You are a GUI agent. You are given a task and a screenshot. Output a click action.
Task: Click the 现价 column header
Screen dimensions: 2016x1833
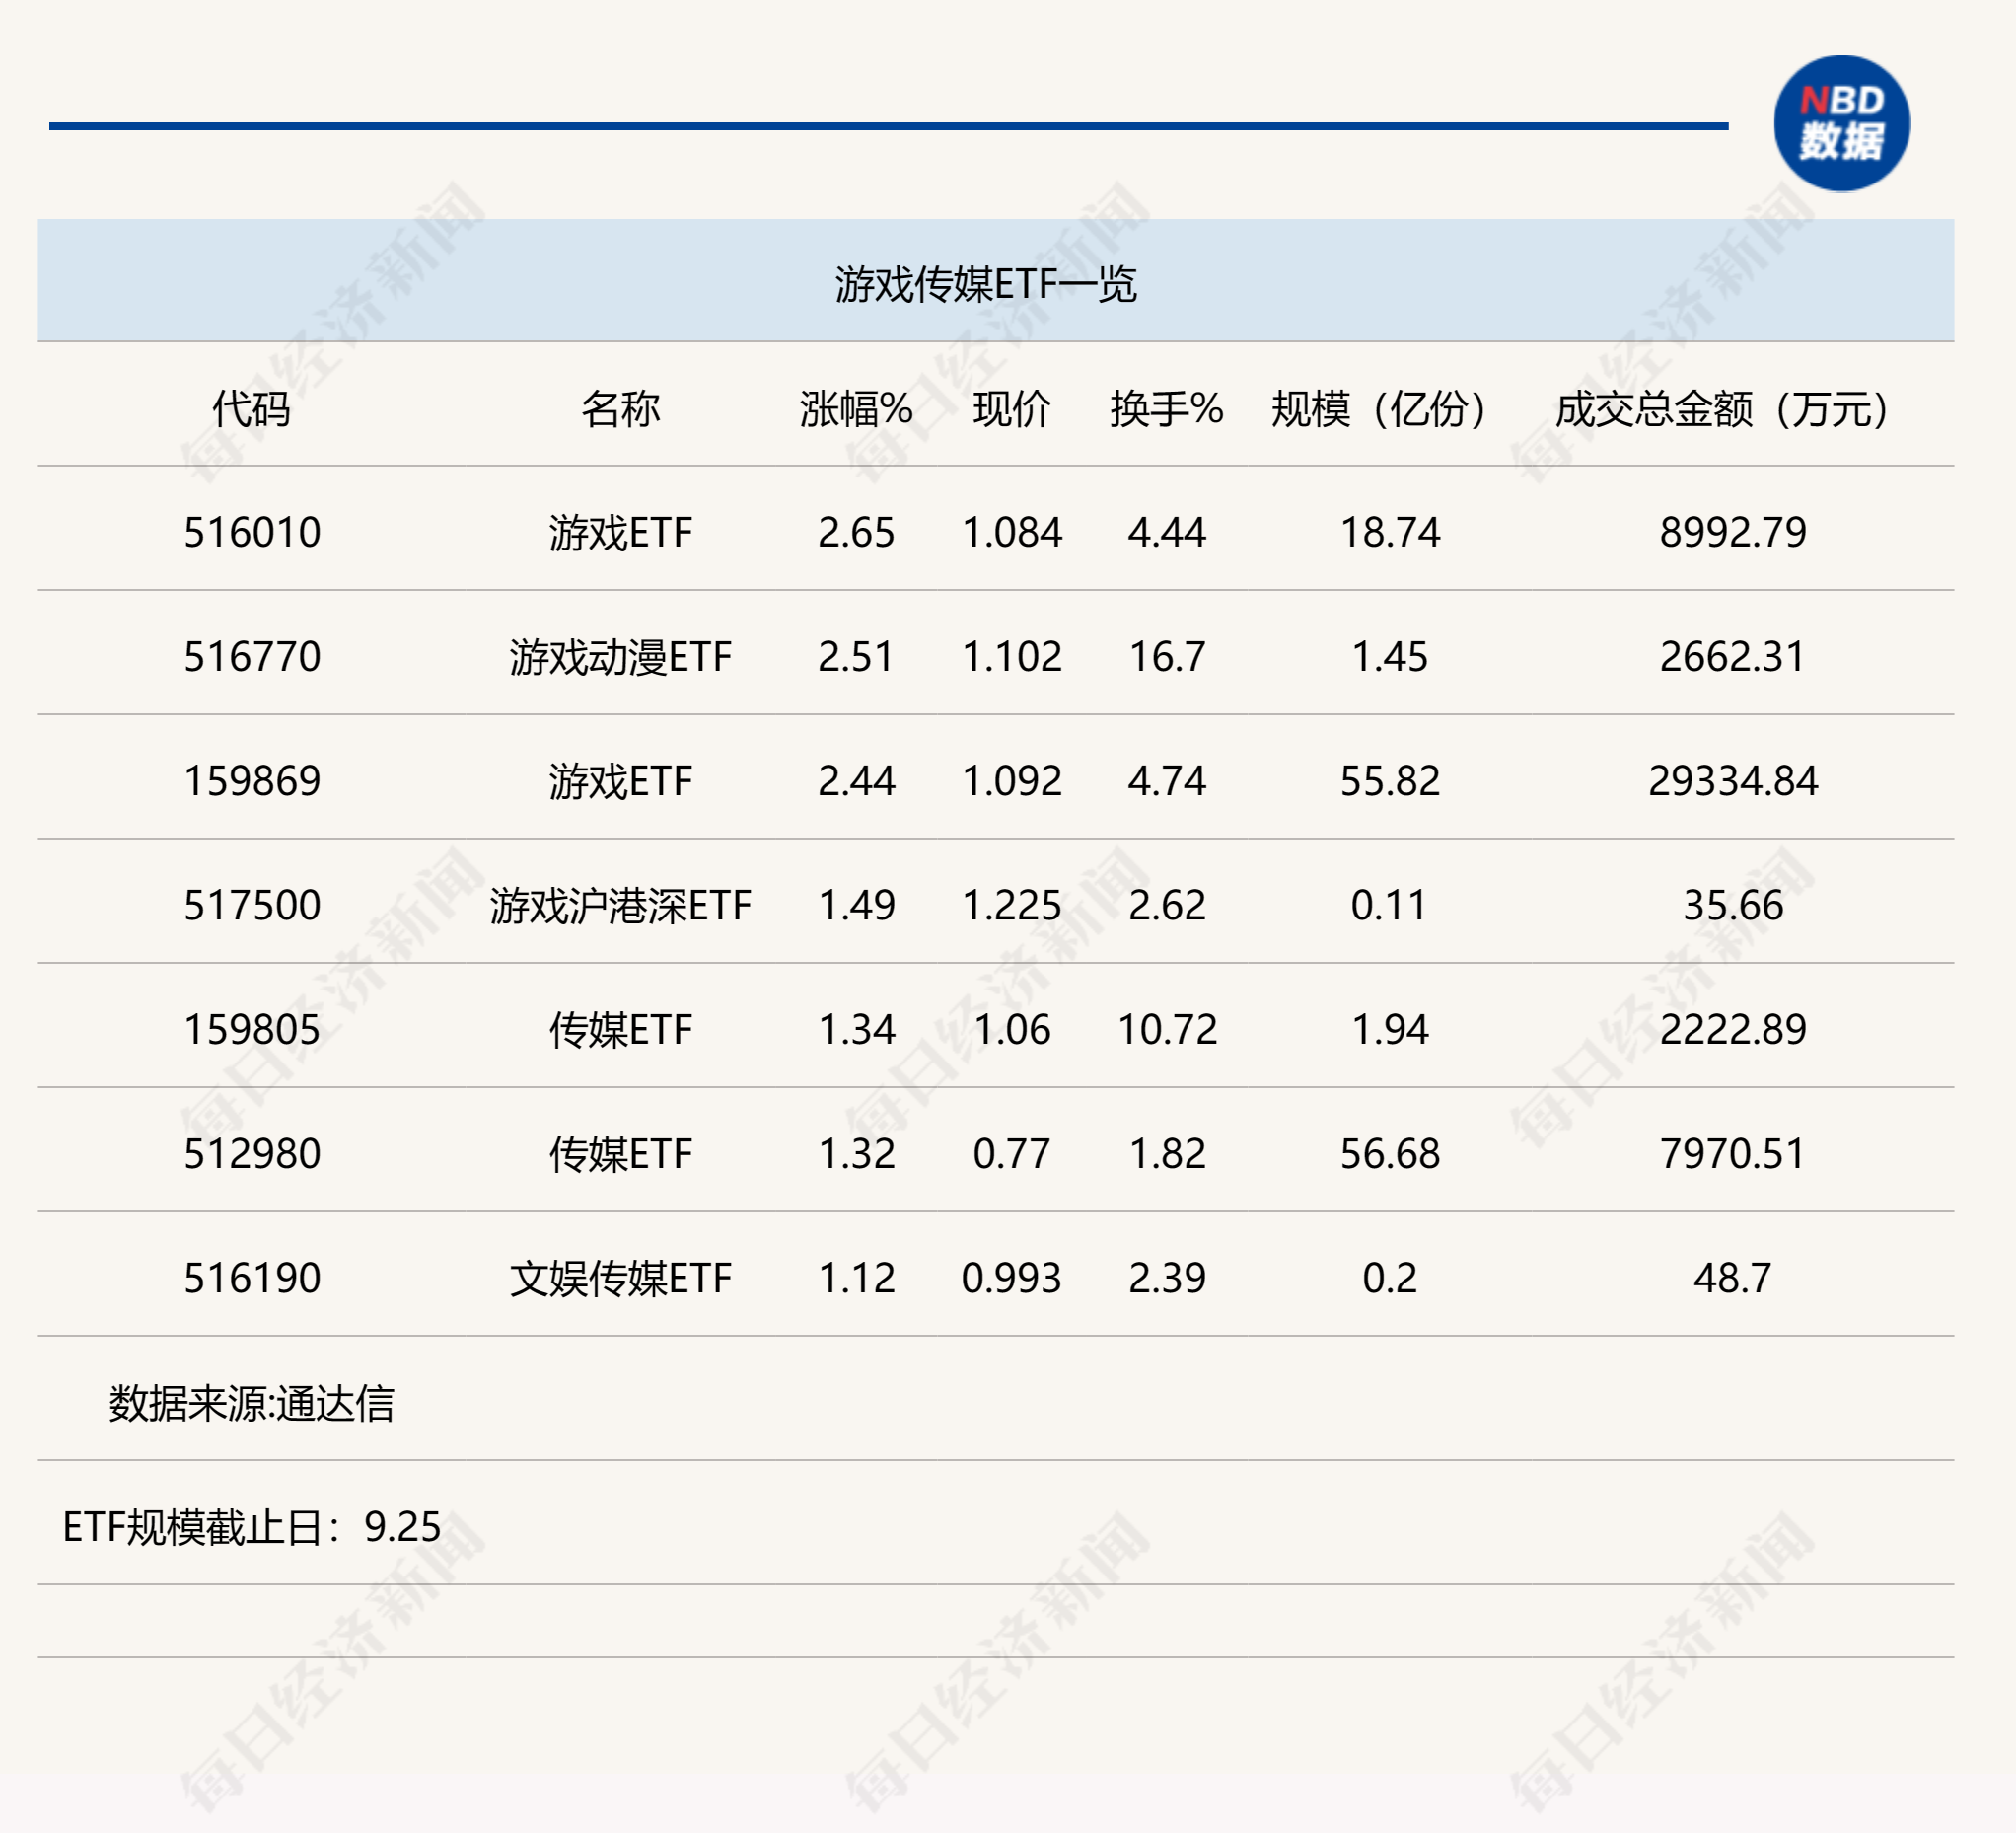[x=1011, y=409]
